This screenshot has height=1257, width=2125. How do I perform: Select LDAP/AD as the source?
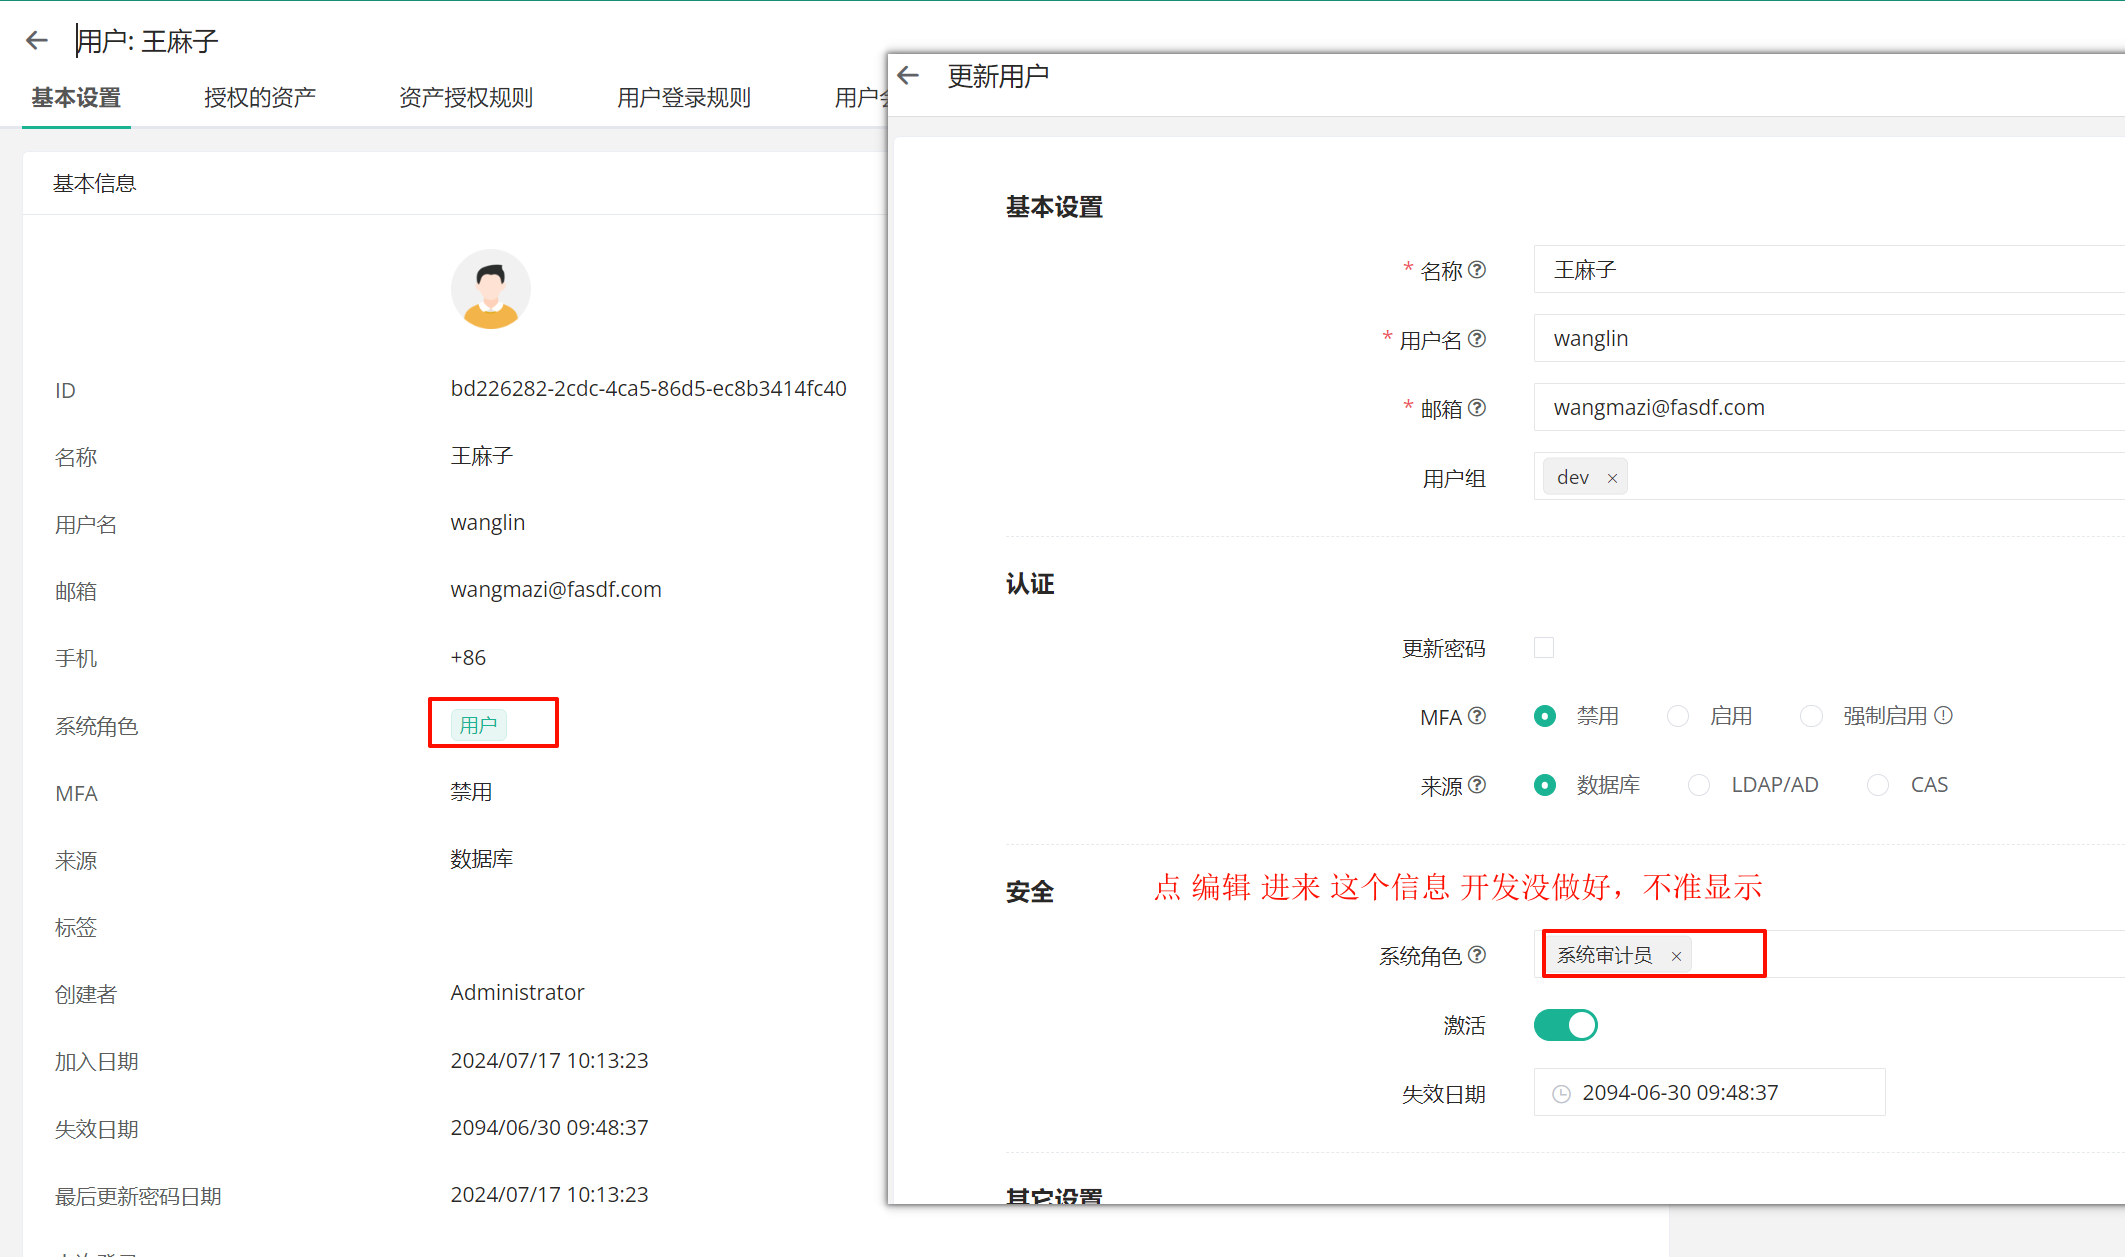1699,785
